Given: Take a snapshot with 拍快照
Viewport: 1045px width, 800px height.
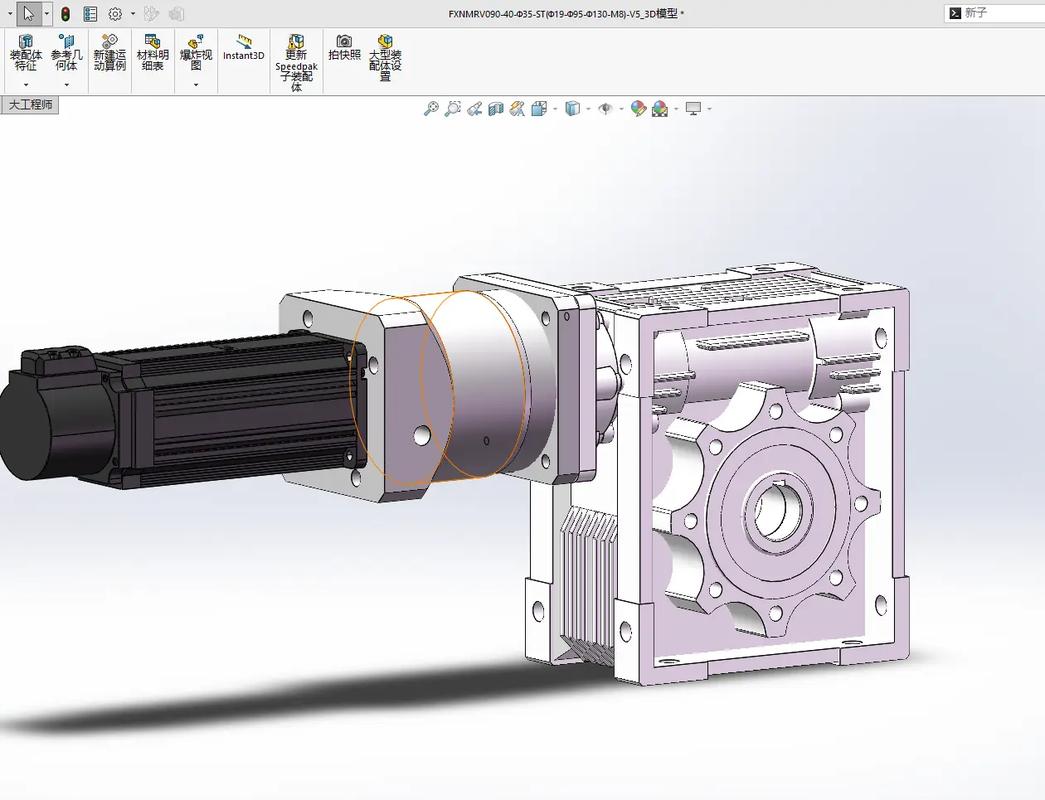Looking at the screenshot, I should [x=344, y=48].
